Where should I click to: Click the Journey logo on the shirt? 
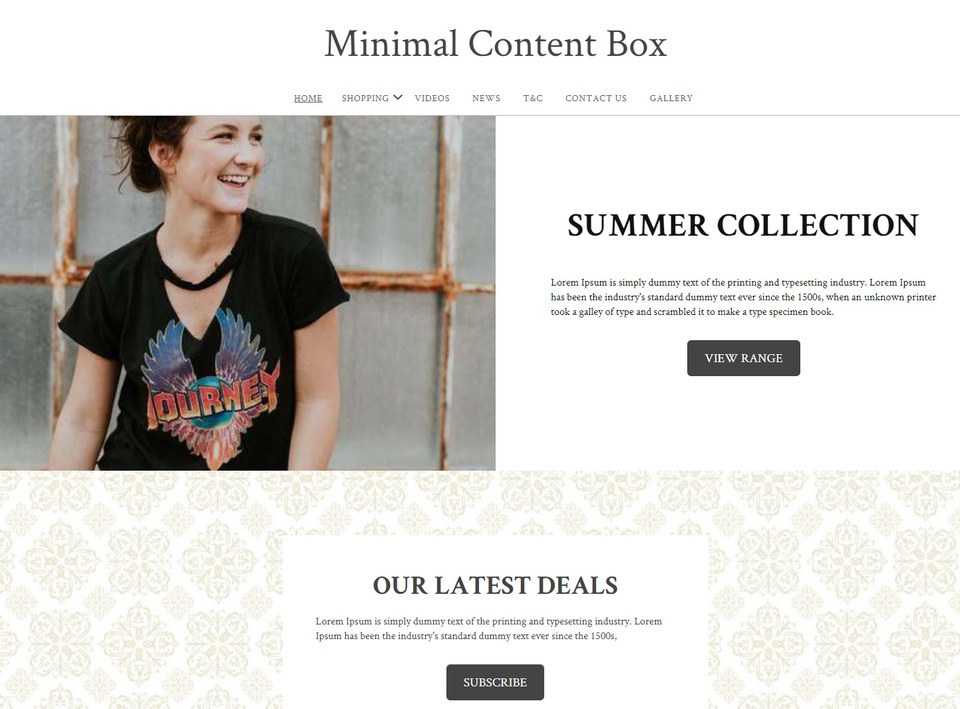[210, 390]
